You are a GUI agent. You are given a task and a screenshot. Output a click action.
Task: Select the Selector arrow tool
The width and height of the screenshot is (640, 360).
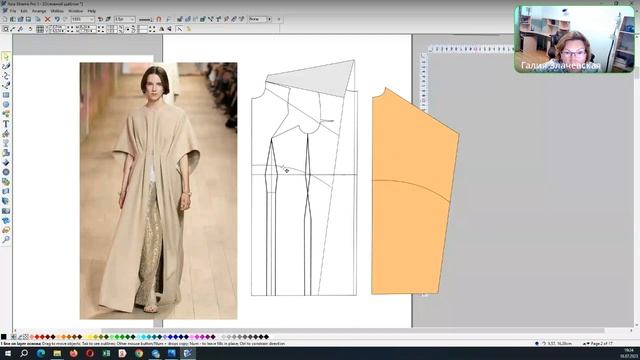pos(6,56)
